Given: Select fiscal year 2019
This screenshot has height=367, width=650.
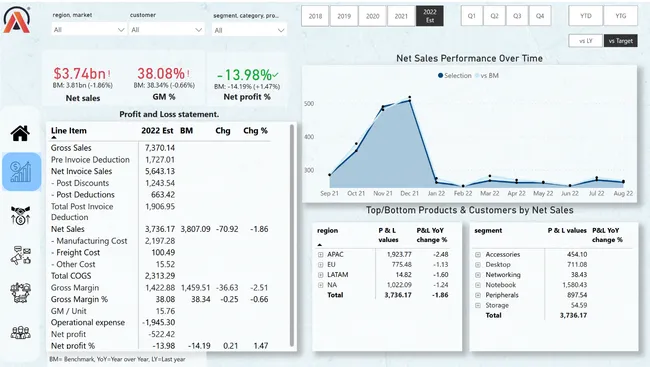Looking at the screenshot, I should (344, 16).
